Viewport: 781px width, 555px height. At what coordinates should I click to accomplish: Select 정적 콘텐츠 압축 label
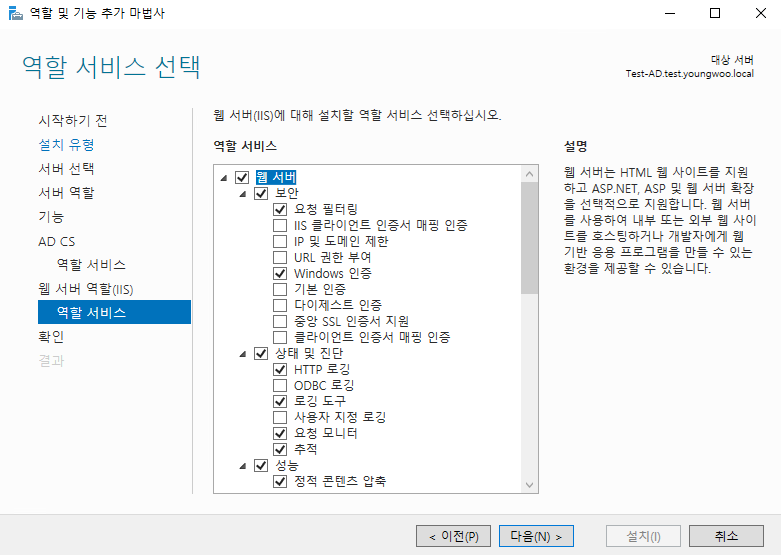[x=340, y=481]
